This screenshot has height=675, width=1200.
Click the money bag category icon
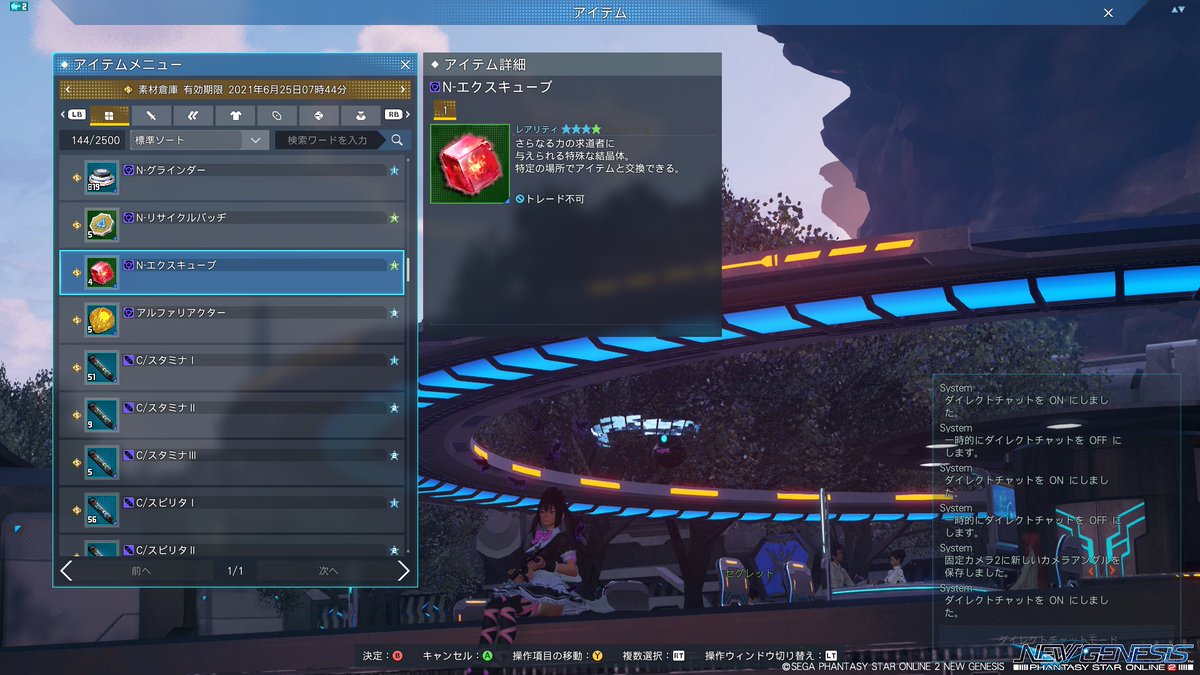[x=360, y=115]
